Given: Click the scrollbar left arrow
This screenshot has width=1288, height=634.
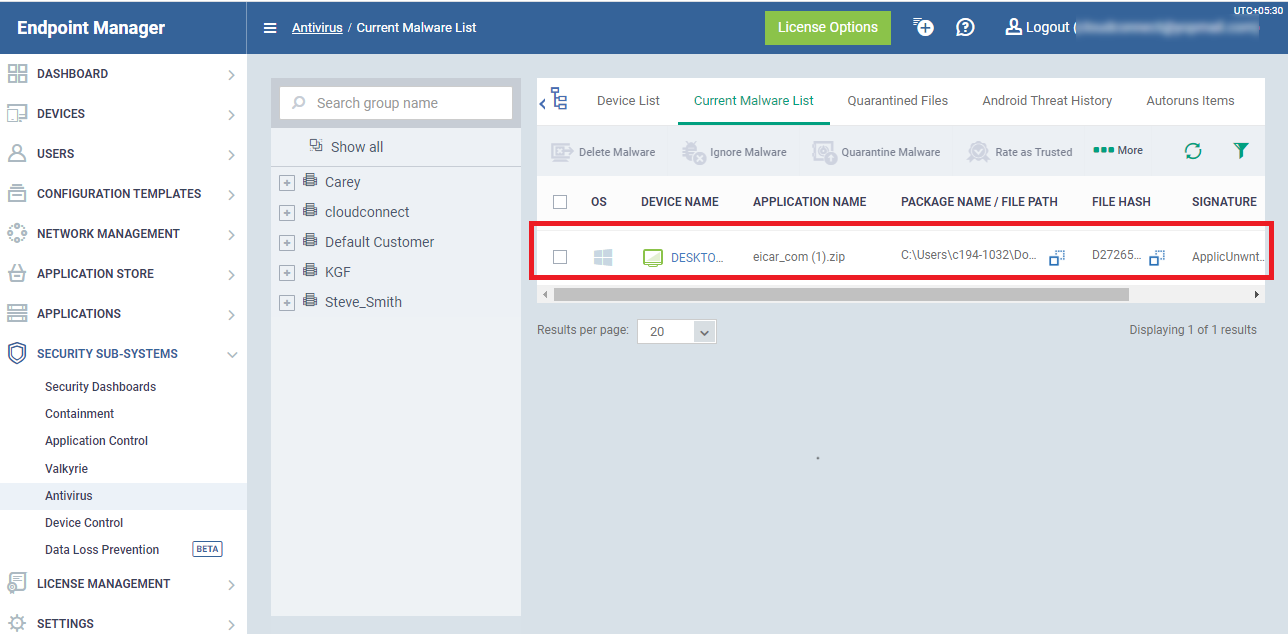Looking at the screenshot, I should tap(545, 295).
